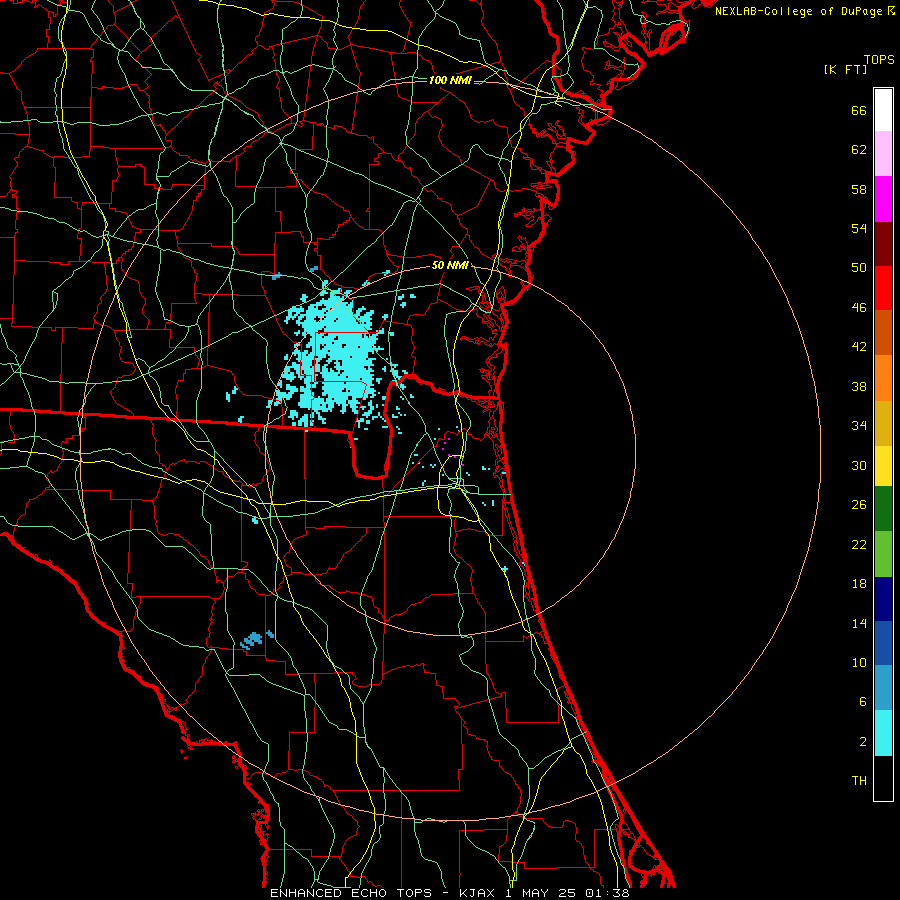Click the yellow 34 color swatch
This screenshot has height=900, width=900.
click(883, 465)
